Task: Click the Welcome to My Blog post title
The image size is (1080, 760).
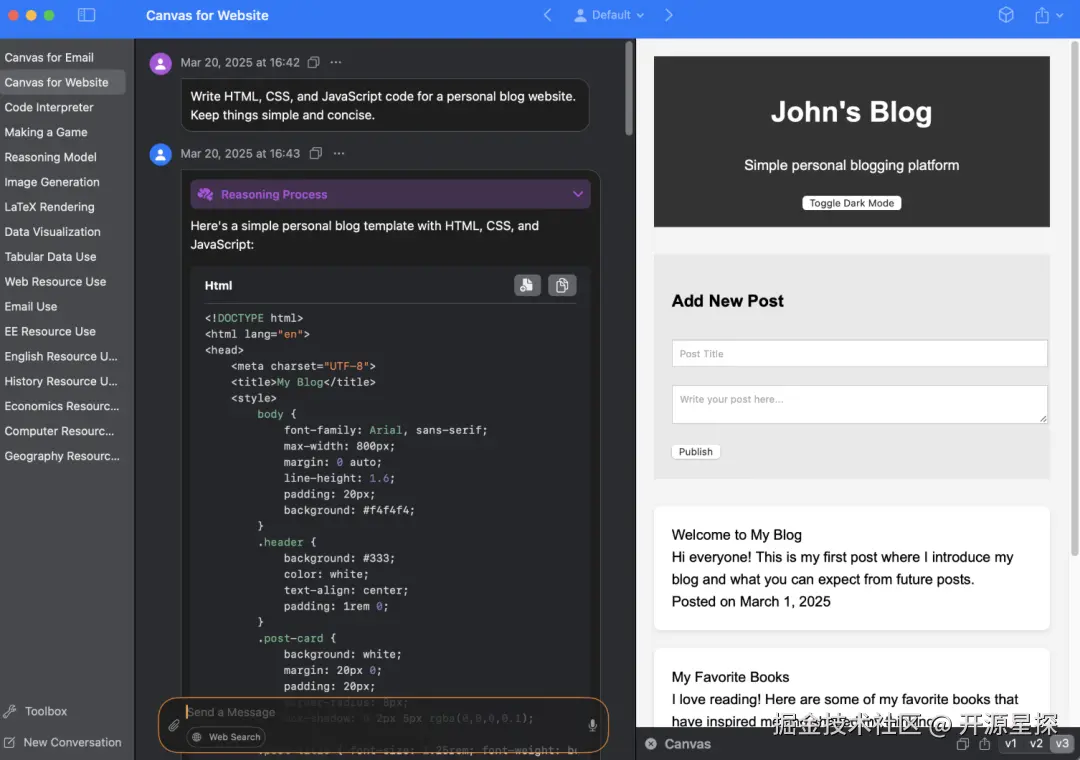Action: point(736,535)
